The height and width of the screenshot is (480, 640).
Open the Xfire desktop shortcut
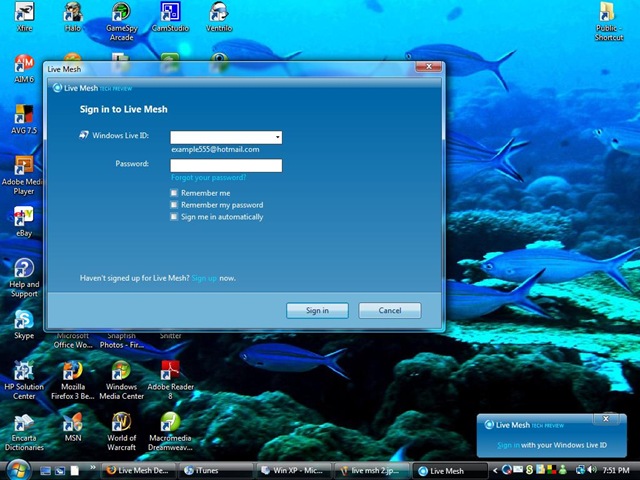click(24, 16)
